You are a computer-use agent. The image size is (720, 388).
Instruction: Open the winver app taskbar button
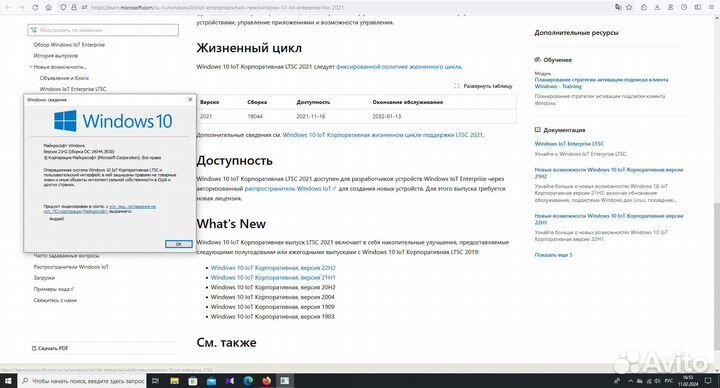click(x=285, y=381)
